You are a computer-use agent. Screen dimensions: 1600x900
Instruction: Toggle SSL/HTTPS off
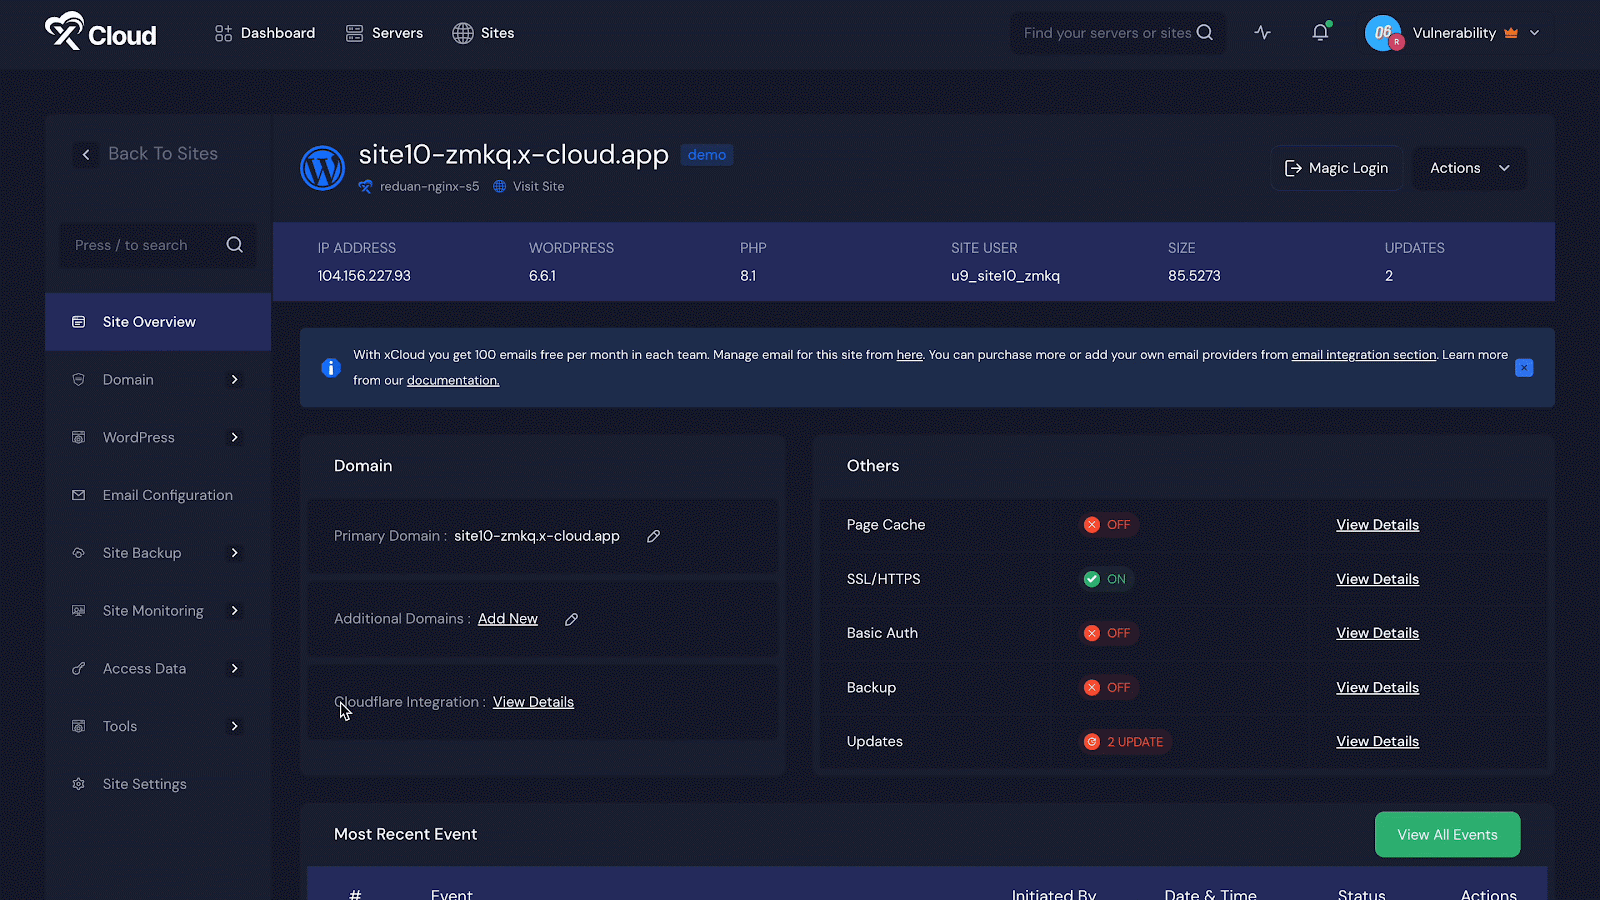point(1105,578)
